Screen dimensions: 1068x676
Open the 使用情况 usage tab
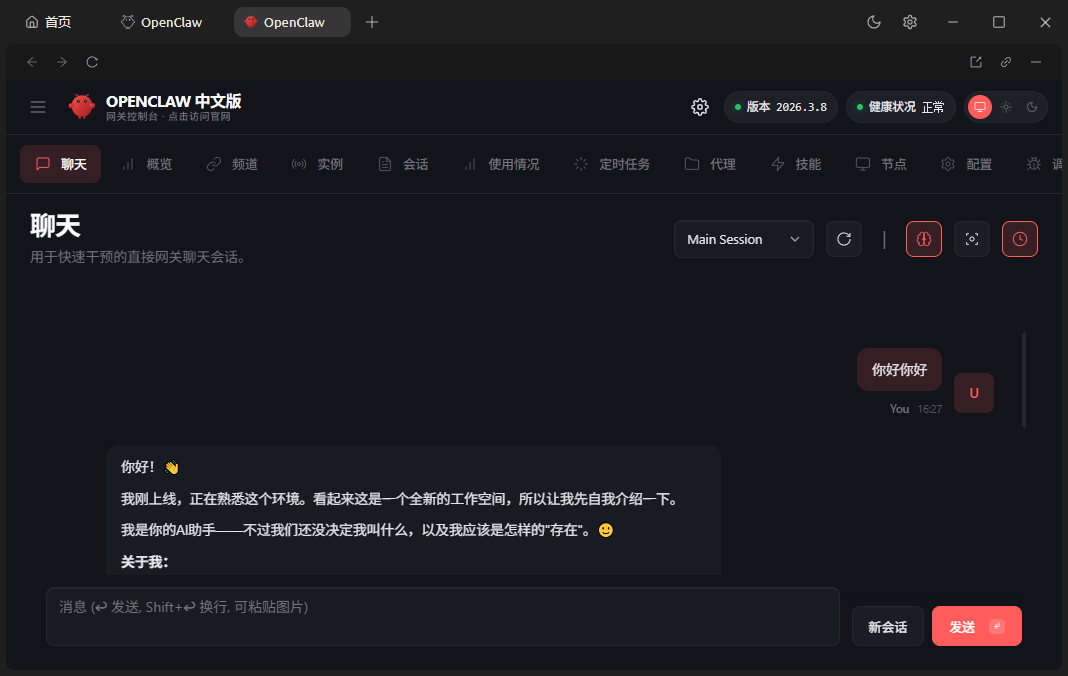[x=501, y=164]
